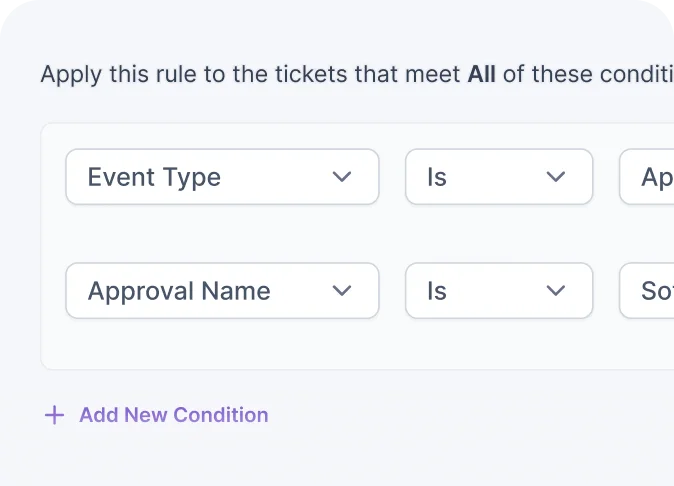The width and height of the screenshot is (674, 486).
Task: Click the plus icon beside Add New Condition
Action: 54,415
